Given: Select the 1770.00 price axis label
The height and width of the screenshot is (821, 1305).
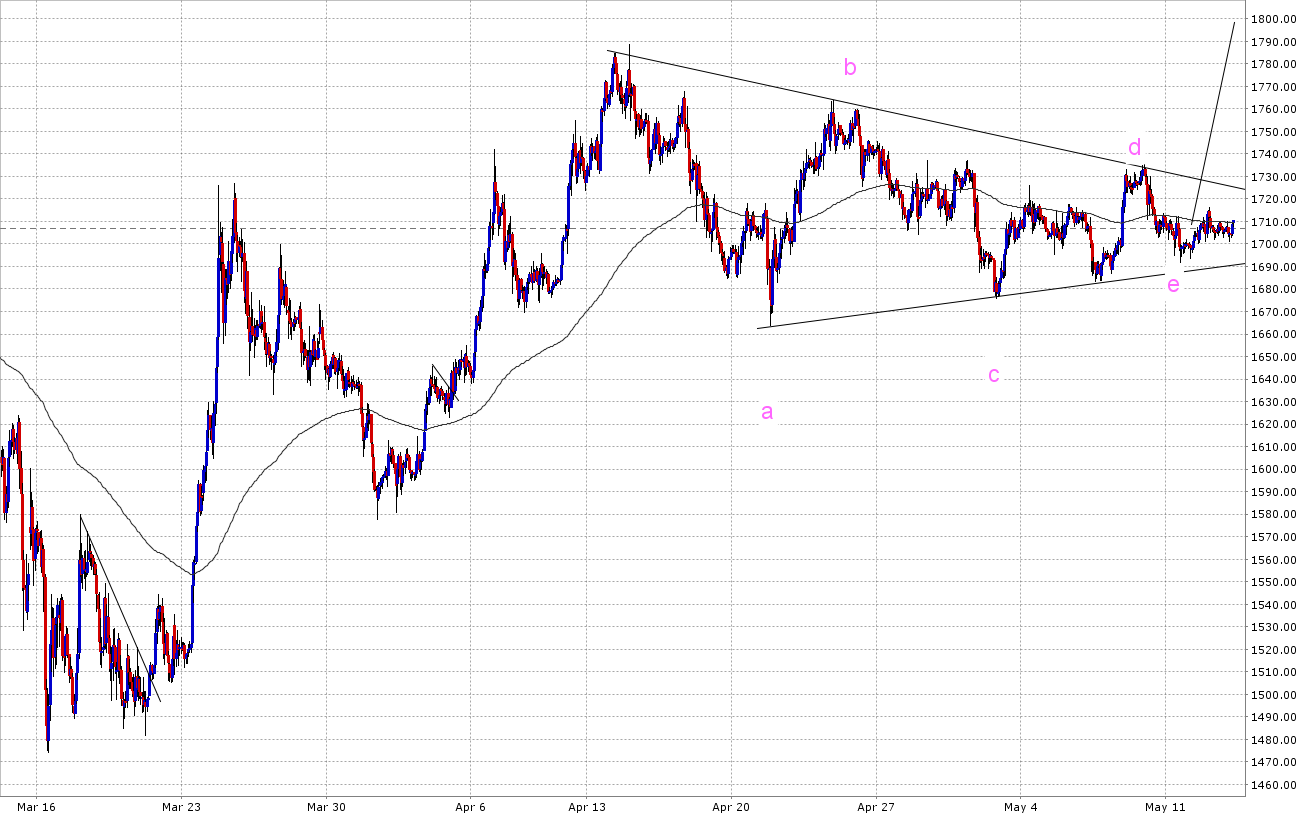Looking at the screenshot, I should point(1276,87).
